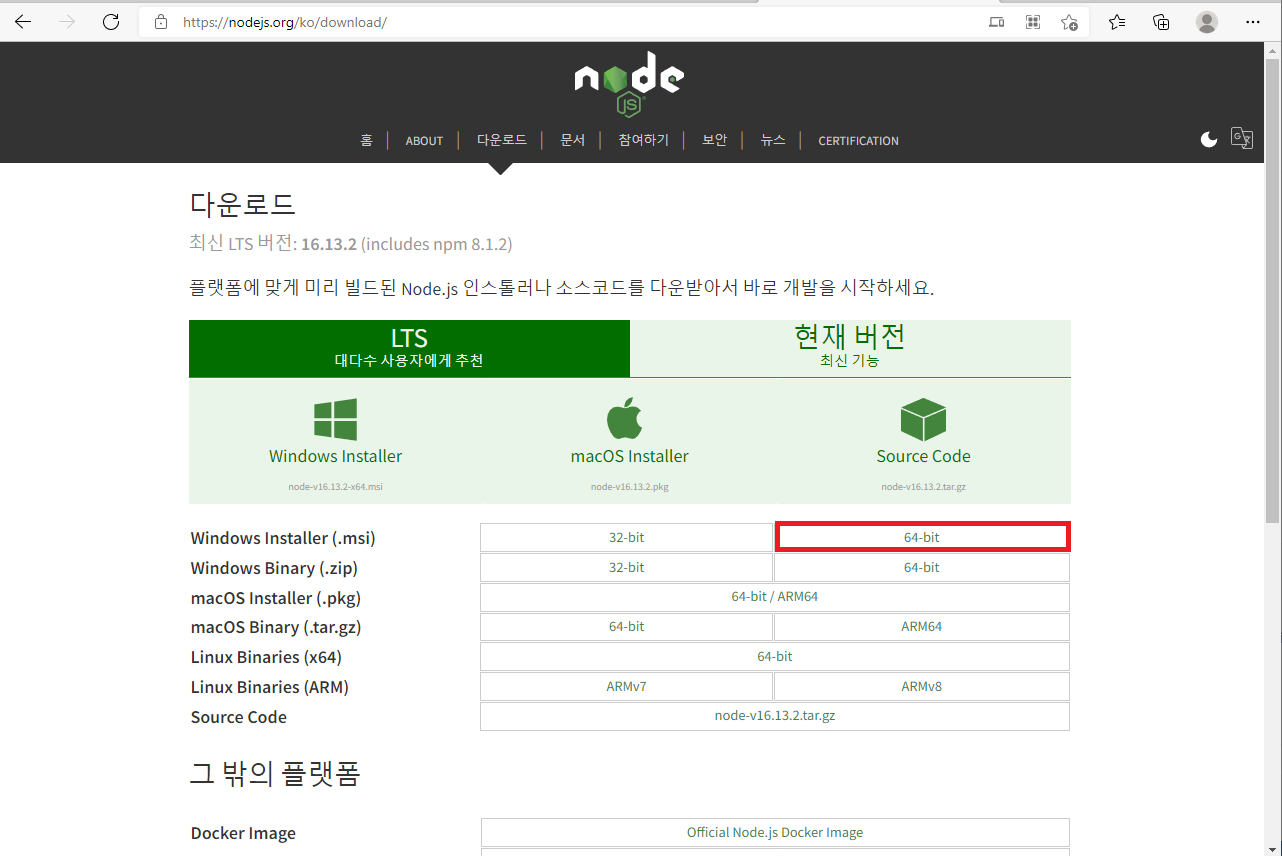Open the browser profile avatar
The width and height of the screenshot is (1282, 856).
click(1208, 22)
